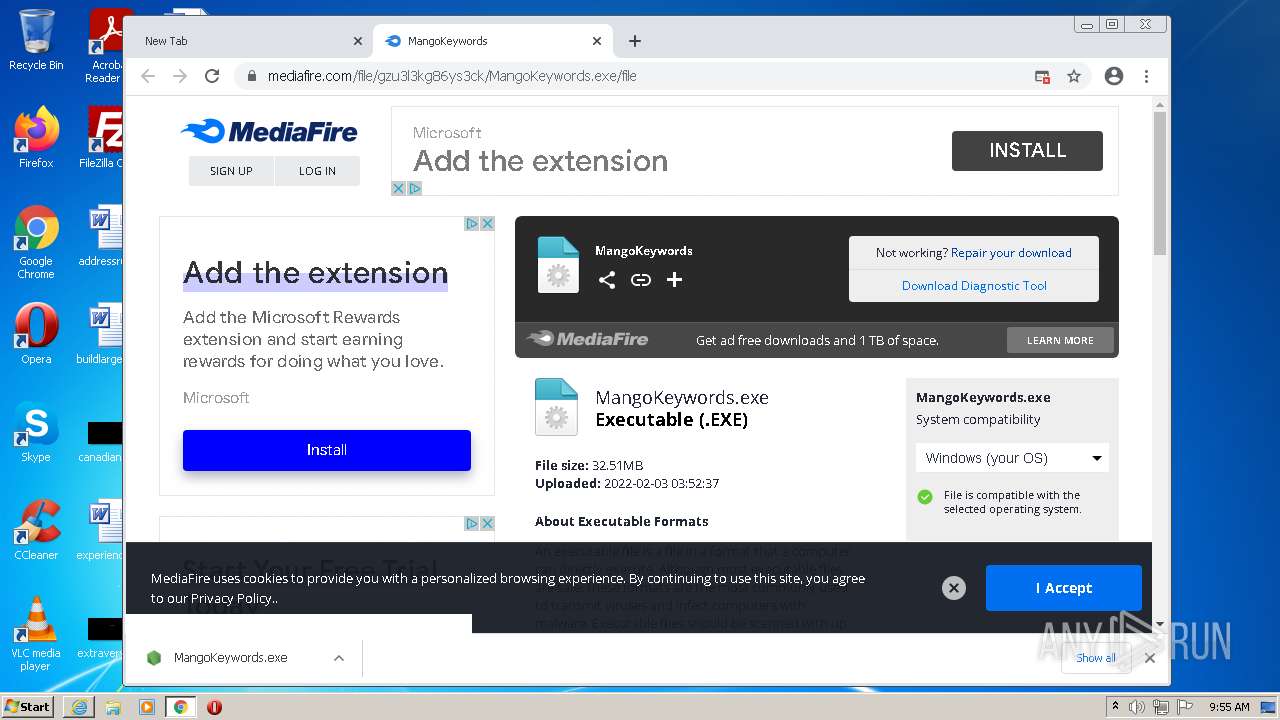This screenshot has height=720, width=1280.
Task: Click the address bar URL
Action: pyautogui.click(x=452, y=76)
